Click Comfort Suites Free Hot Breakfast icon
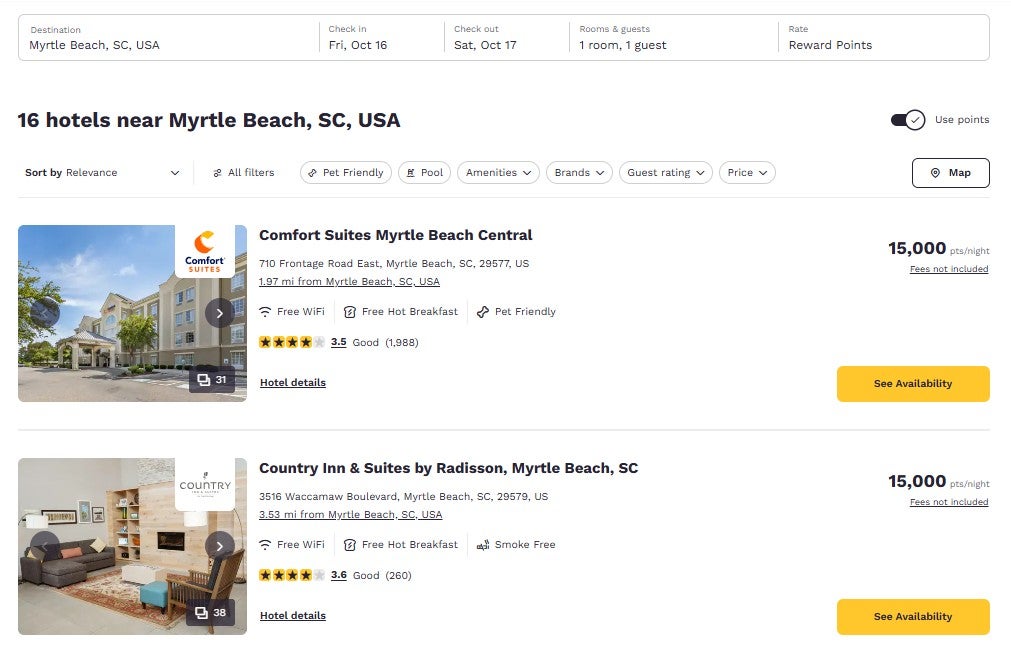 click(349, 312)
